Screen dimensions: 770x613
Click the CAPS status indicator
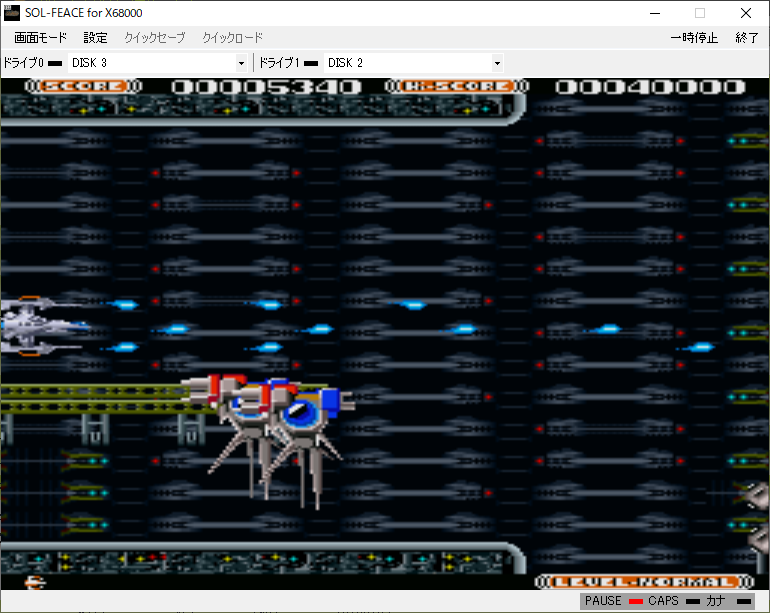pyautogui.click(x=693, y=602)
